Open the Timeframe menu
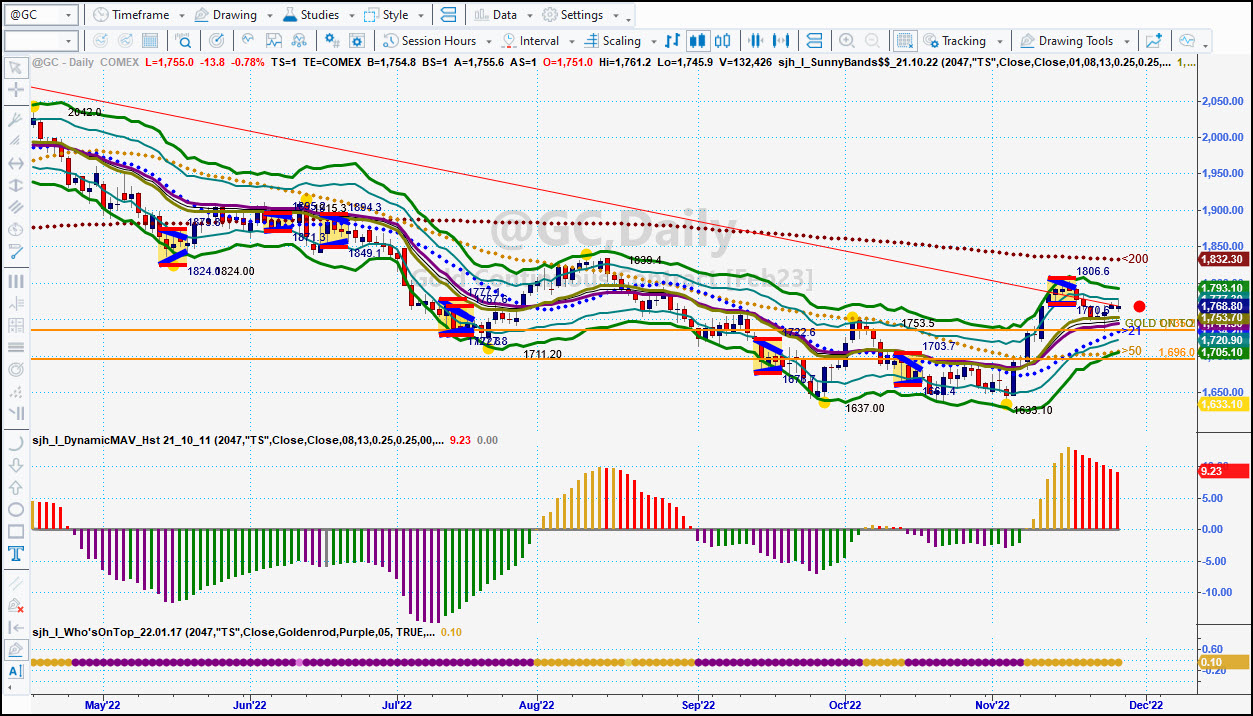Screen dimensions: 1253x716 [x=130, y=15]
